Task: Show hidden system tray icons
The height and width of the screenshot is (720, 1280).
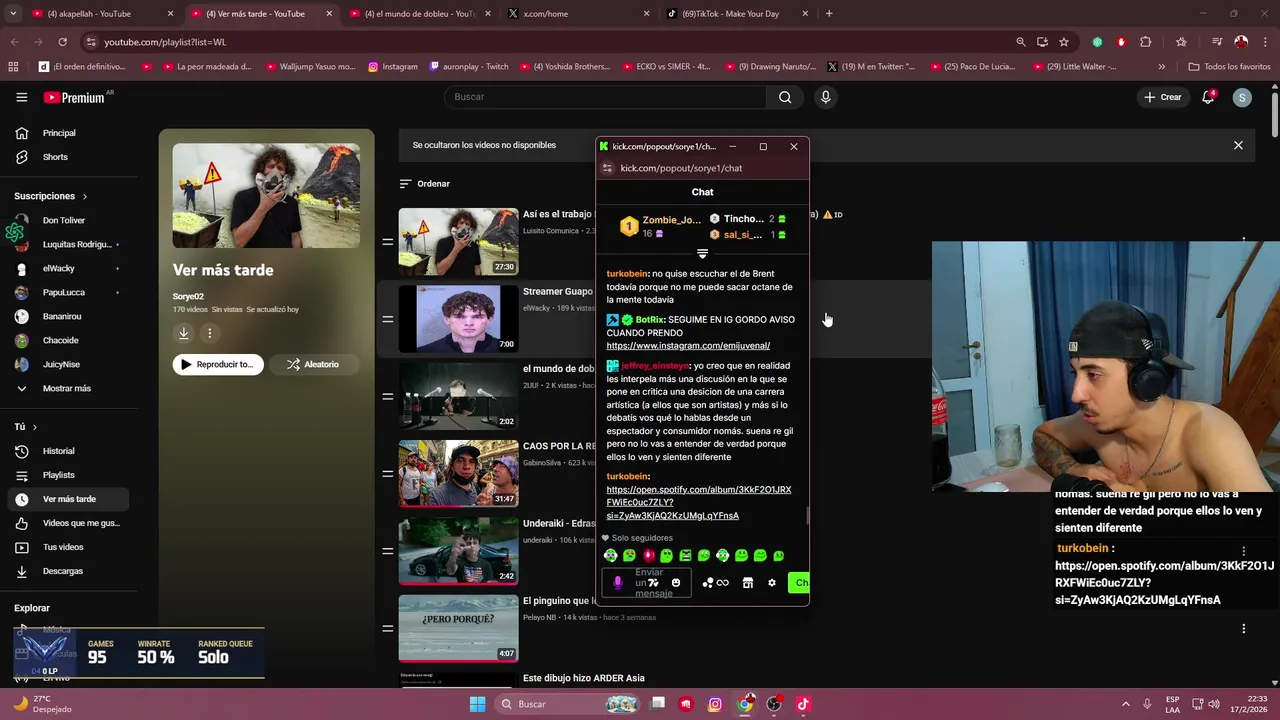Action: click(x=1125, y=704)
